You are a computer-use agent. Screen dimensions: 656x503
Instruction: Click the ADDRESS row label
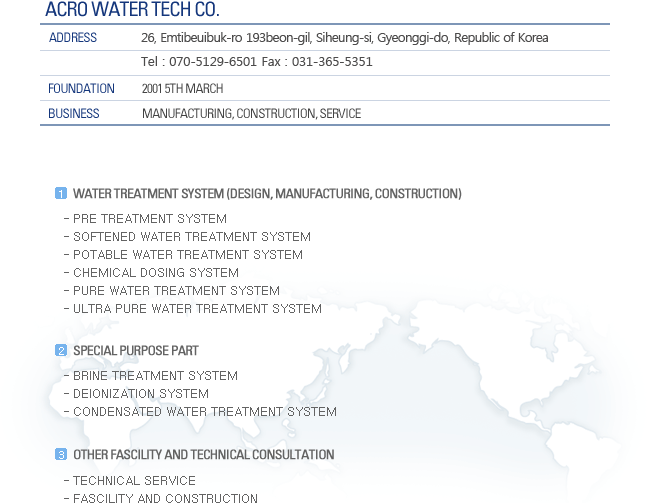coord(73,38)
